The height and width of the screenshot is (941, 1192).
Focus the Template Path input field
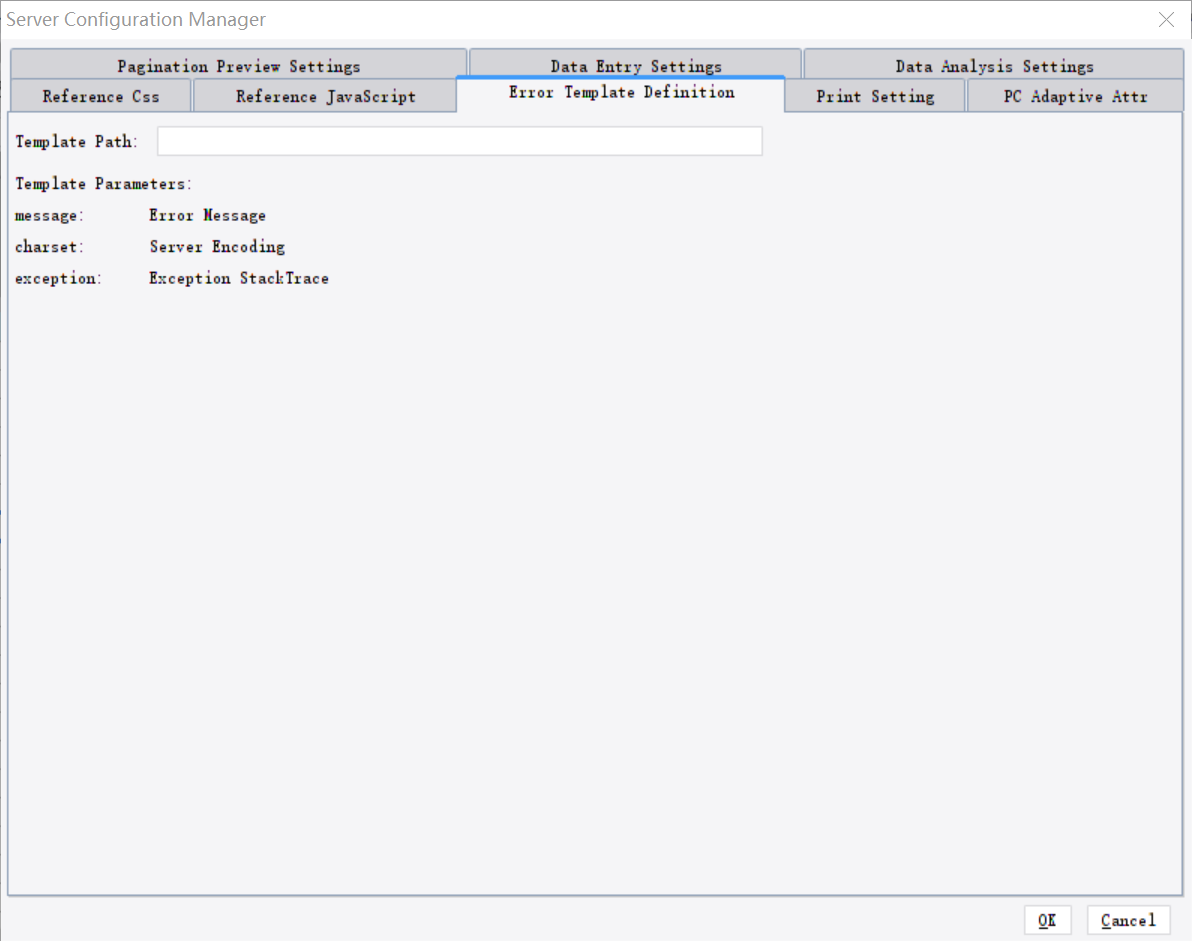[460, 141]
